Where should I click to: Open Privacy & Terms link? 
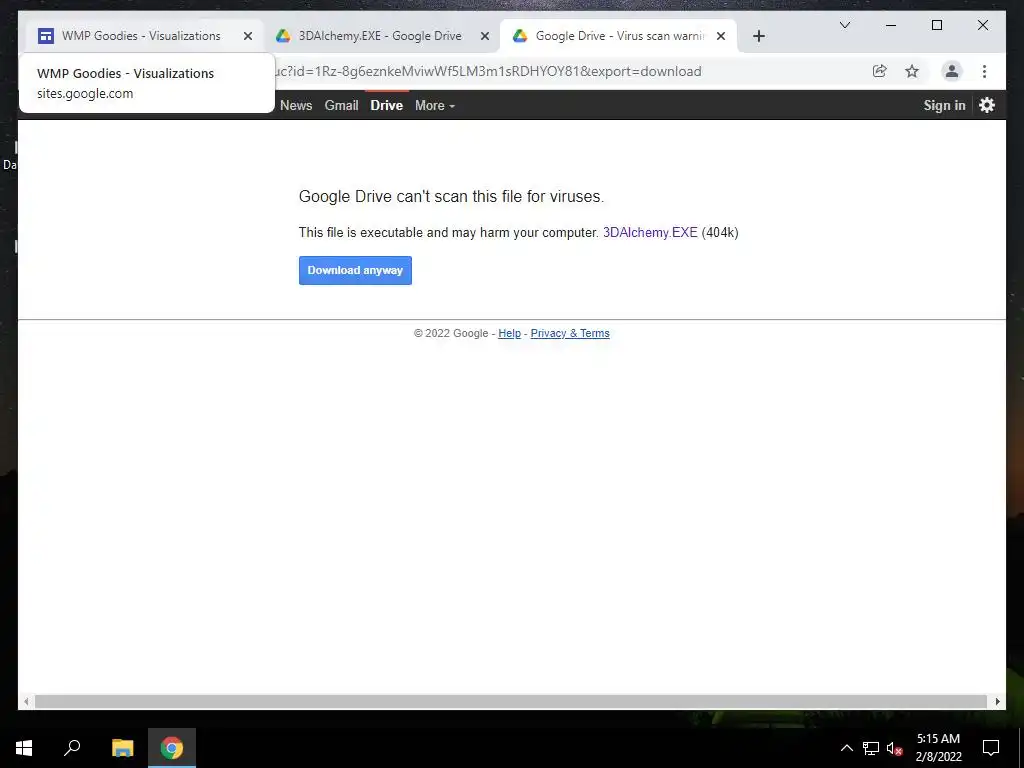569,333
